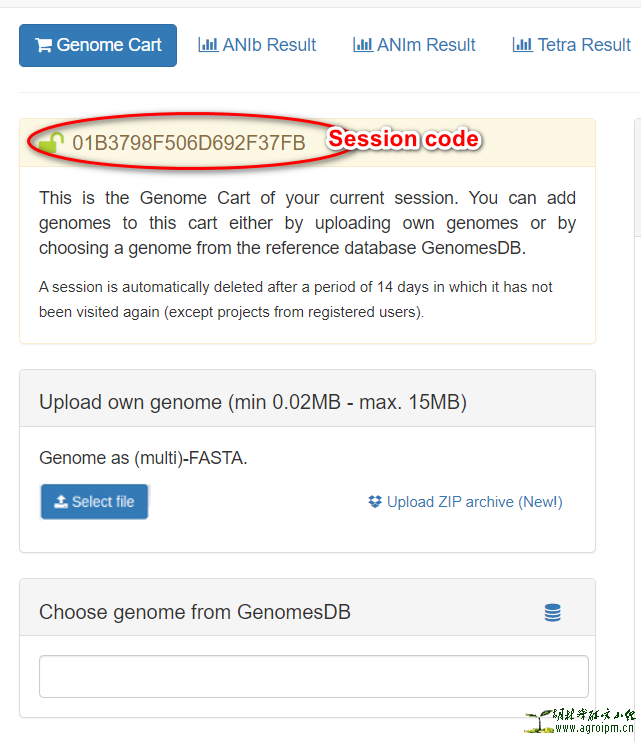Click the GenomesDB genome search field

pos(313,676)
